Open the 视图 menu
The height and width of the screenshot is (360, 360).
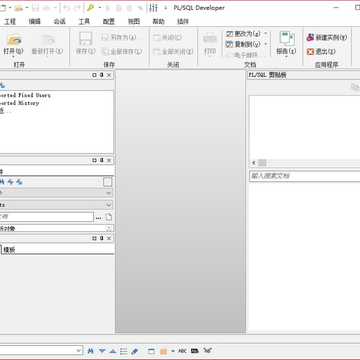[x=134, y=22]
